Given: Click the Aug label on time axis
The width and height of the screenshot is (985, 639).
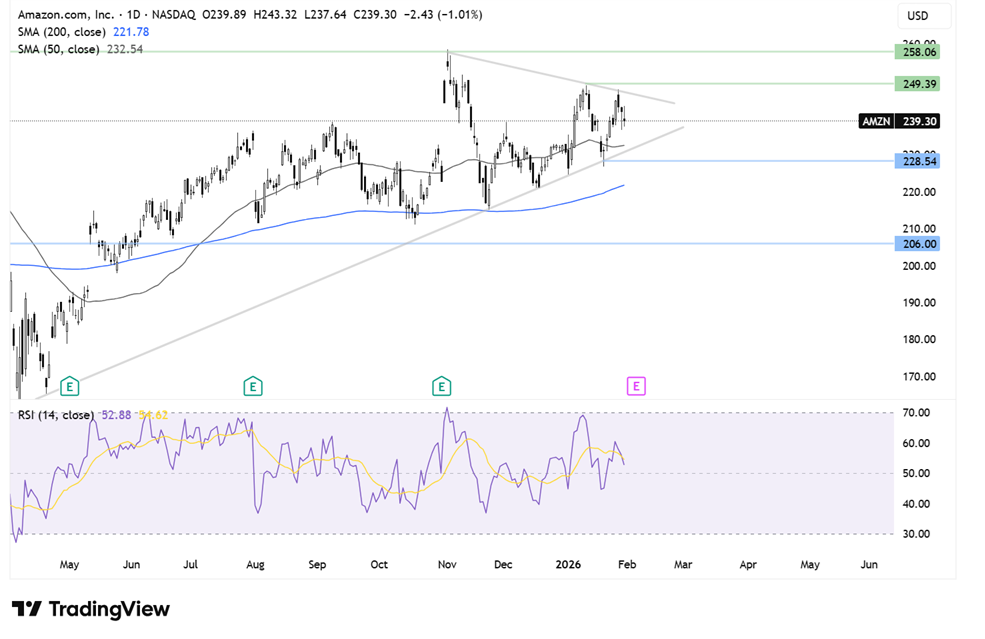Looking at the screenshot, I should point(255,564).
